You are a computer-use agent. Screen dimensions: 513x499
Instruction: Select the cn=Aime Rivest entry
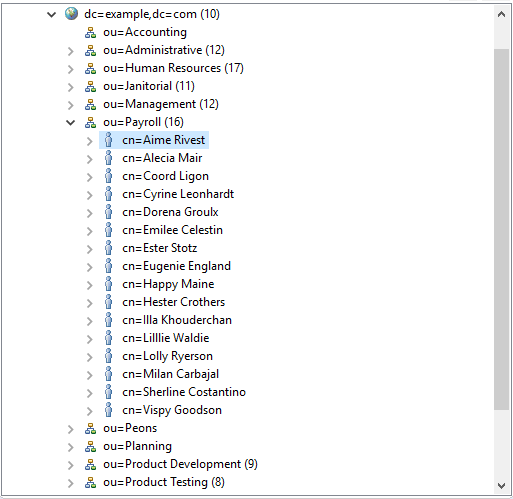[164, 140]
